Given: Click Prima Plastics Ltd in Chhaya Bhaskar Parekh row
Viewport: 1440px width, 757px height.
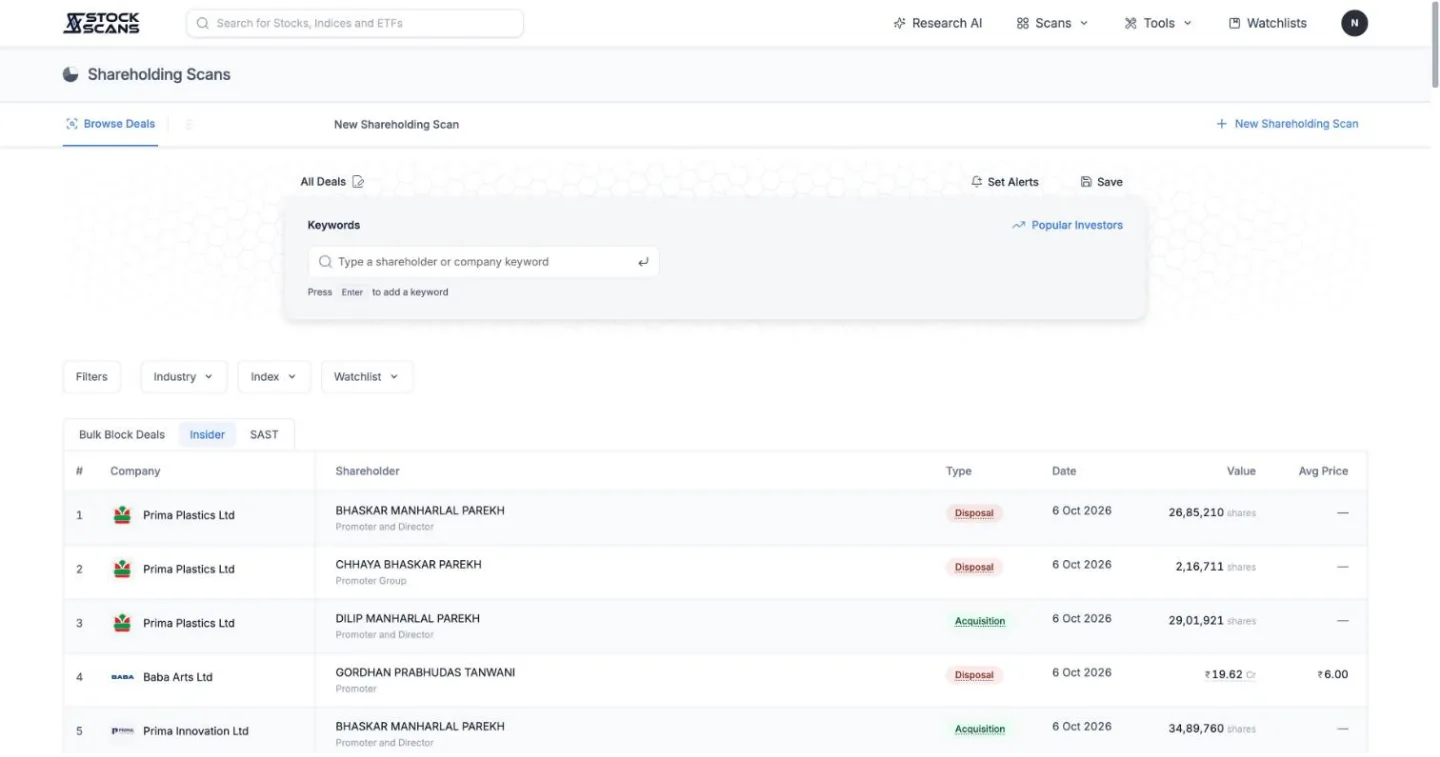Looking at the screenshot, I should pos(188,569).
